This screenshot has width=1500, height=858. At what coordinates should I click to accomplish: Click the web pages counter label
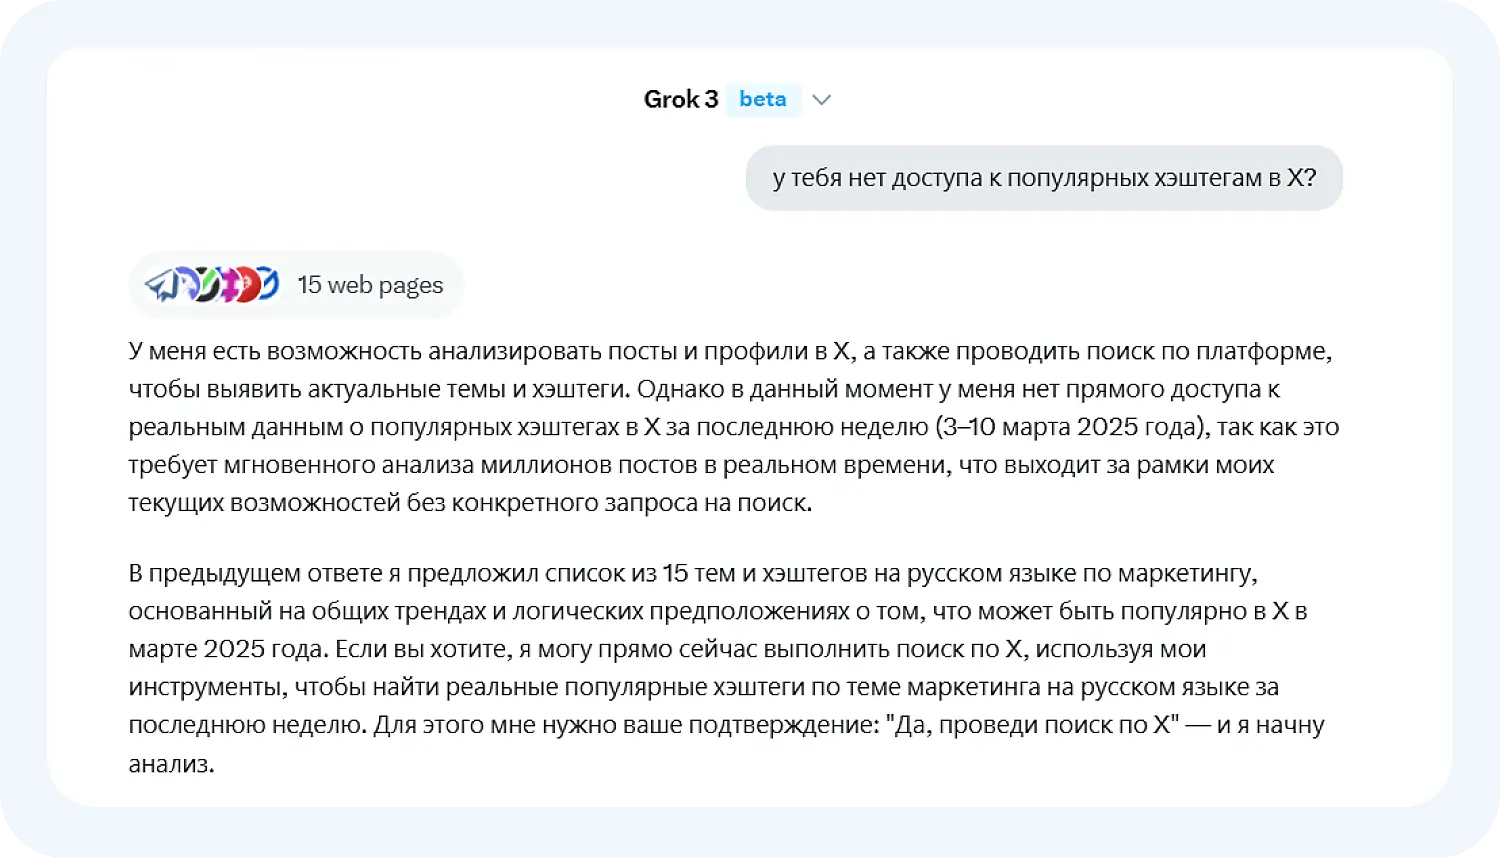pos(370,285)
